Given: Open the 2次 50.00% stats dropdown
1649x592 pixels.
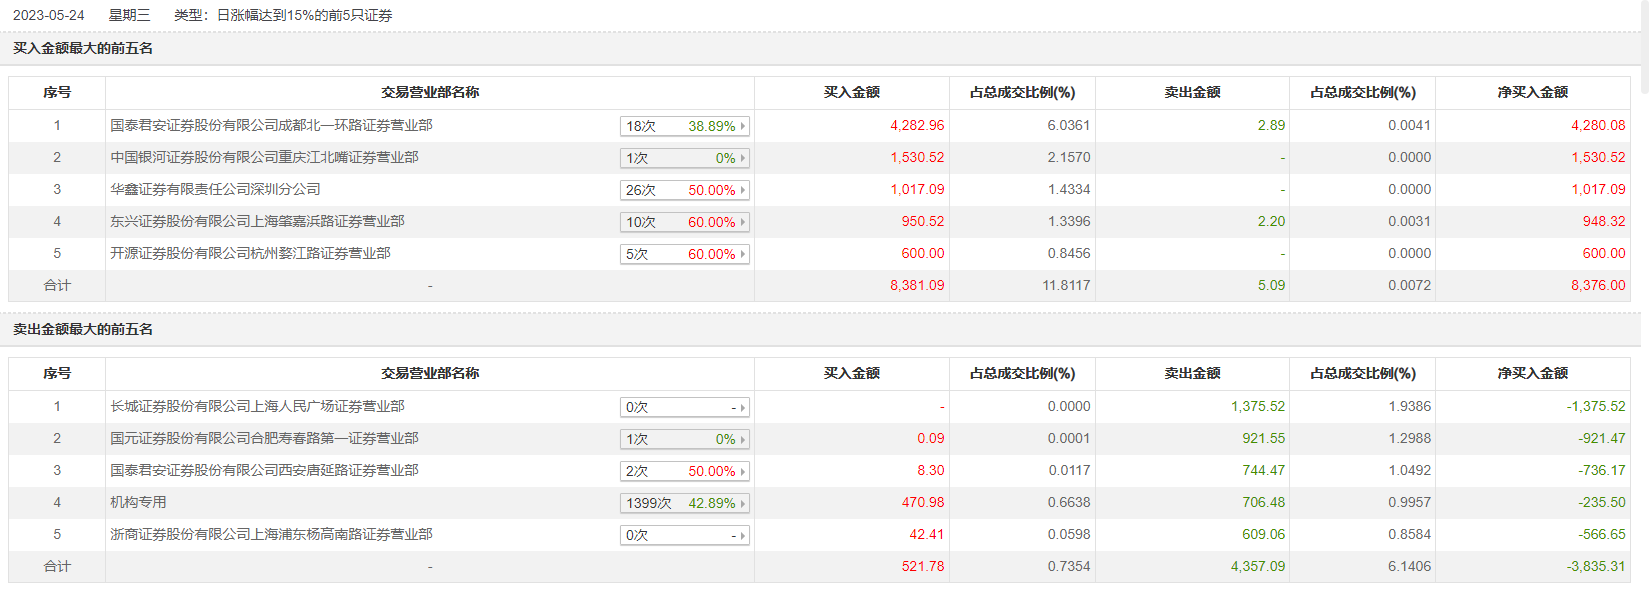Looking at the screenshot, I should pyautogui.click(x=684, y=471).
